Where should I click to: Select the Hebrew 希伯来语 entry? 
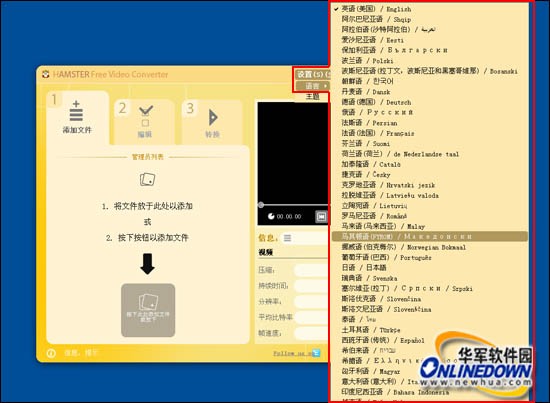[430, 350]
